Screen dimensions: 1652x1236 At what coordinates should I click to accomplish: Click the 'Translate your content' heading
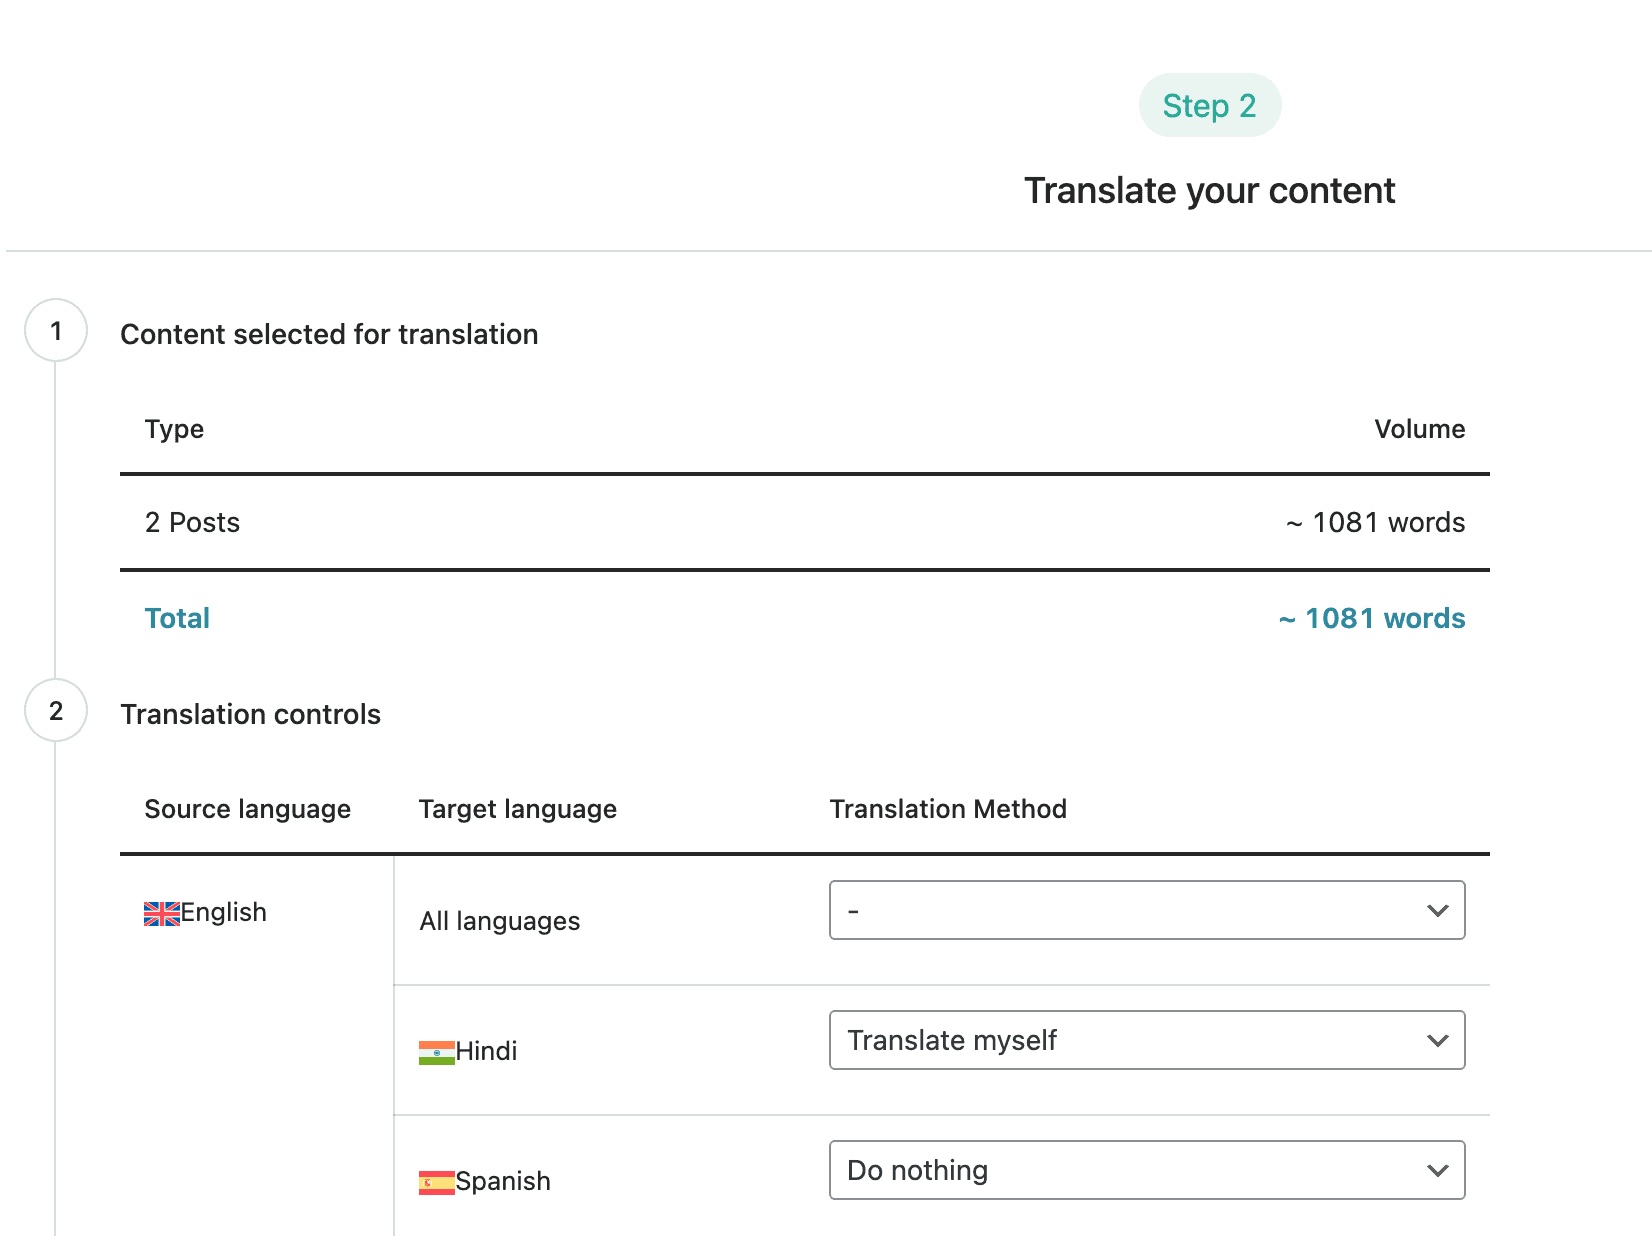click(x=1210, y=191)
